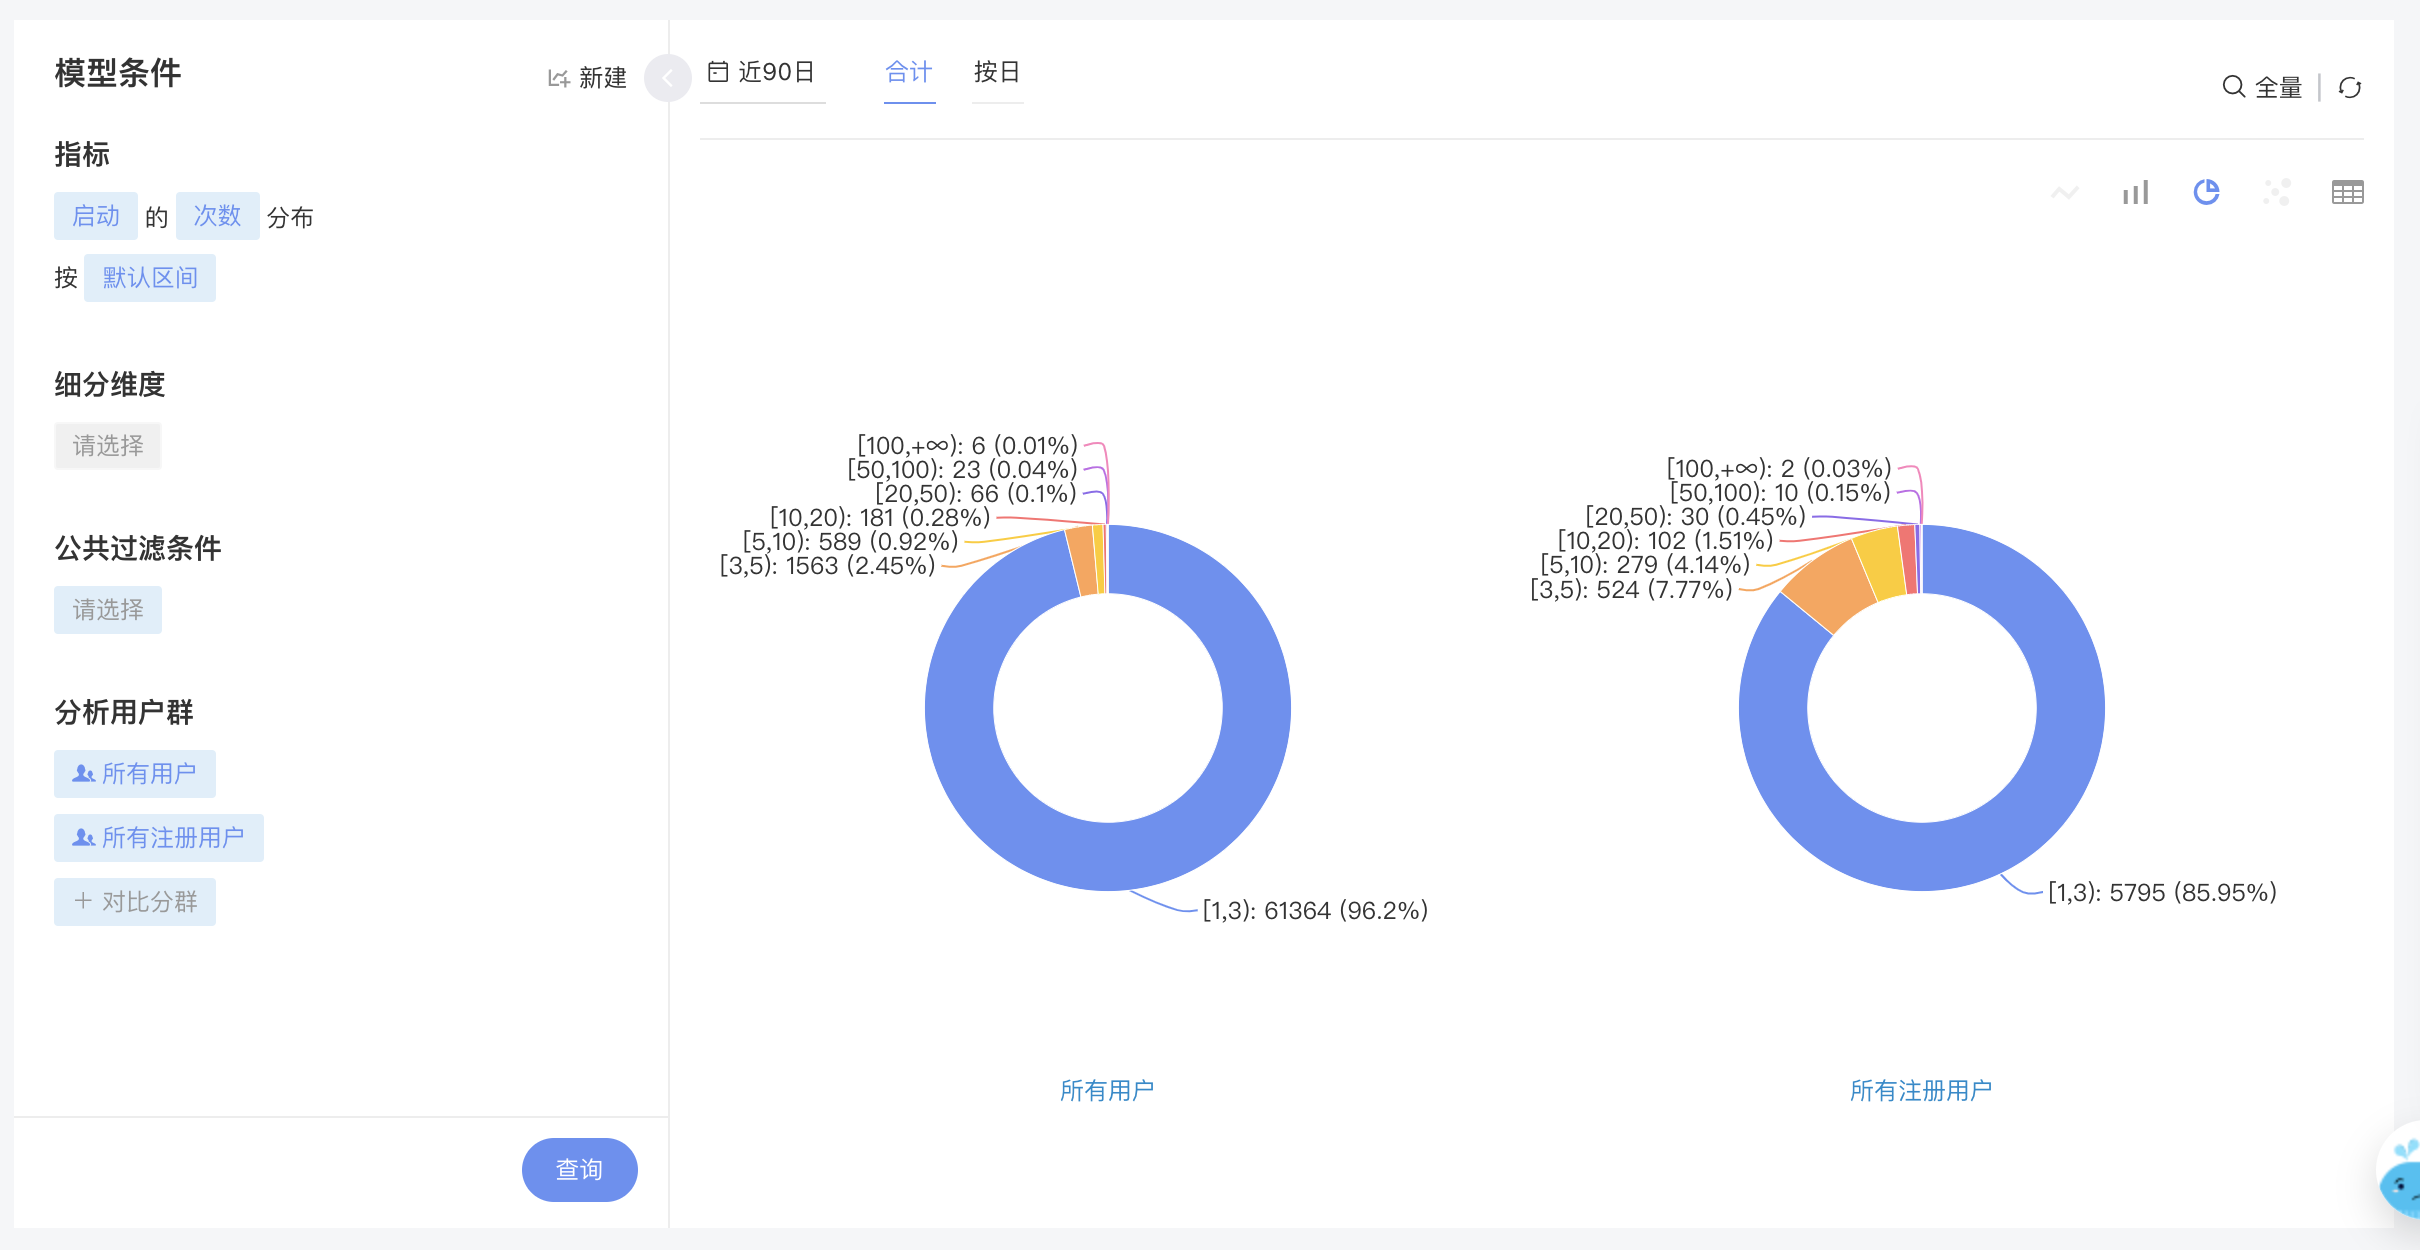
Task: Open the 近90日 date range picker
Action: (x=762, y=72)
